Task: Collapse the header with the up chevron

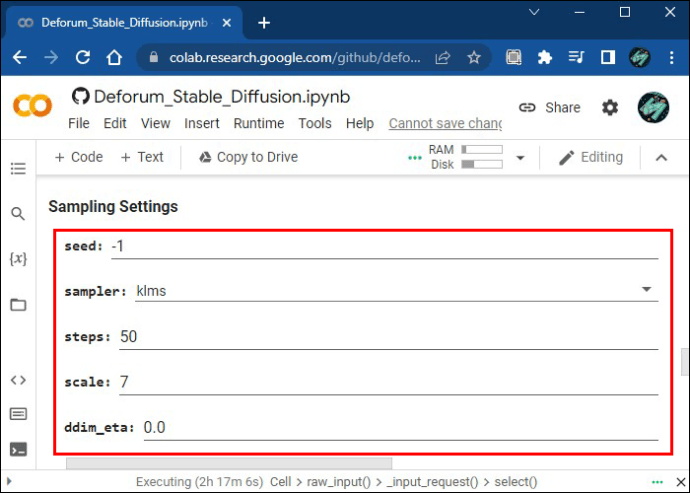Action: tap(661, 158)
